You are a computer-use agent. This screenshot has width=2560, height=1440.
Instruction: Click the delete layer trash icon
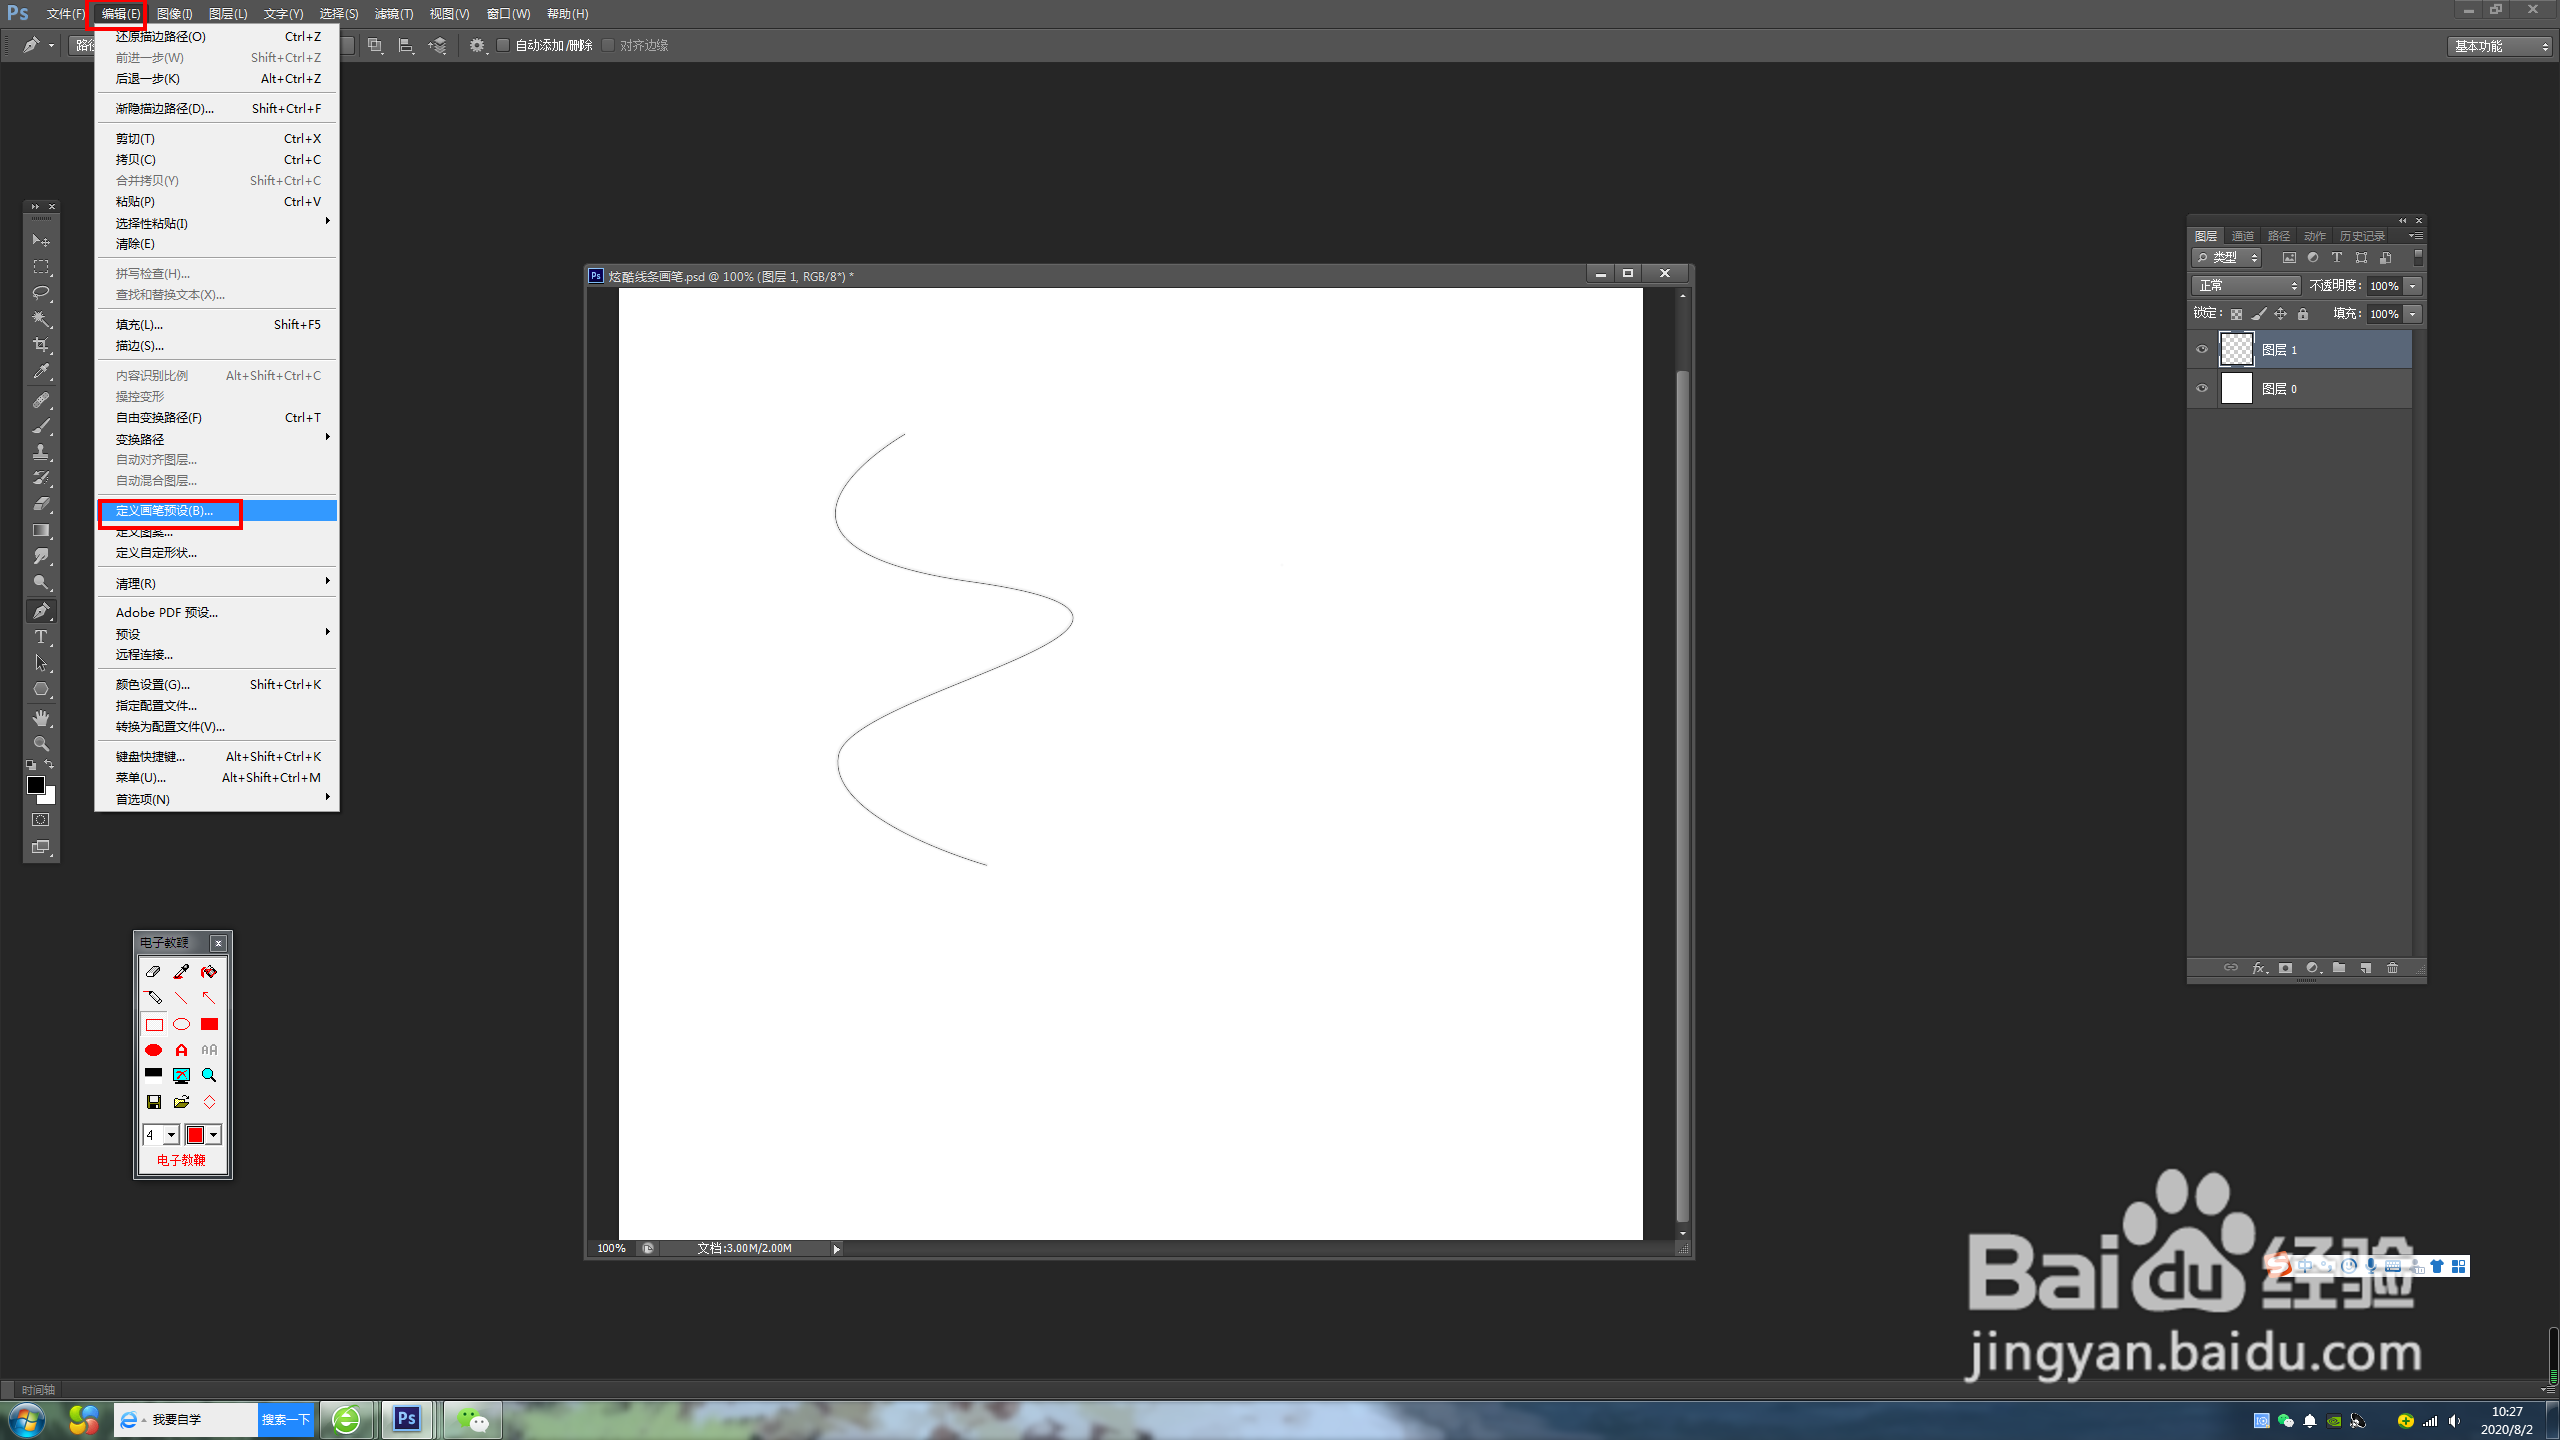coord(2392,968)
